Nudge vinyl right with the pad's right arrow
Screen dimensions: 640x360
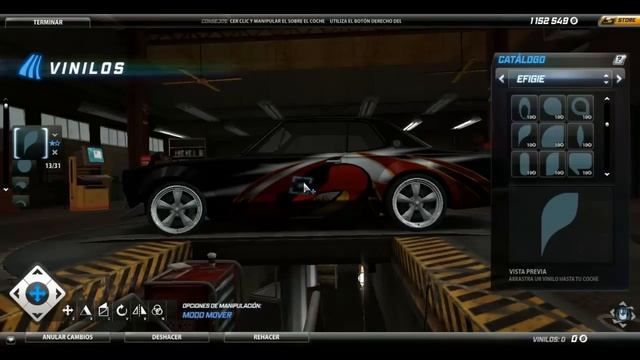click(x=58, y=293)
